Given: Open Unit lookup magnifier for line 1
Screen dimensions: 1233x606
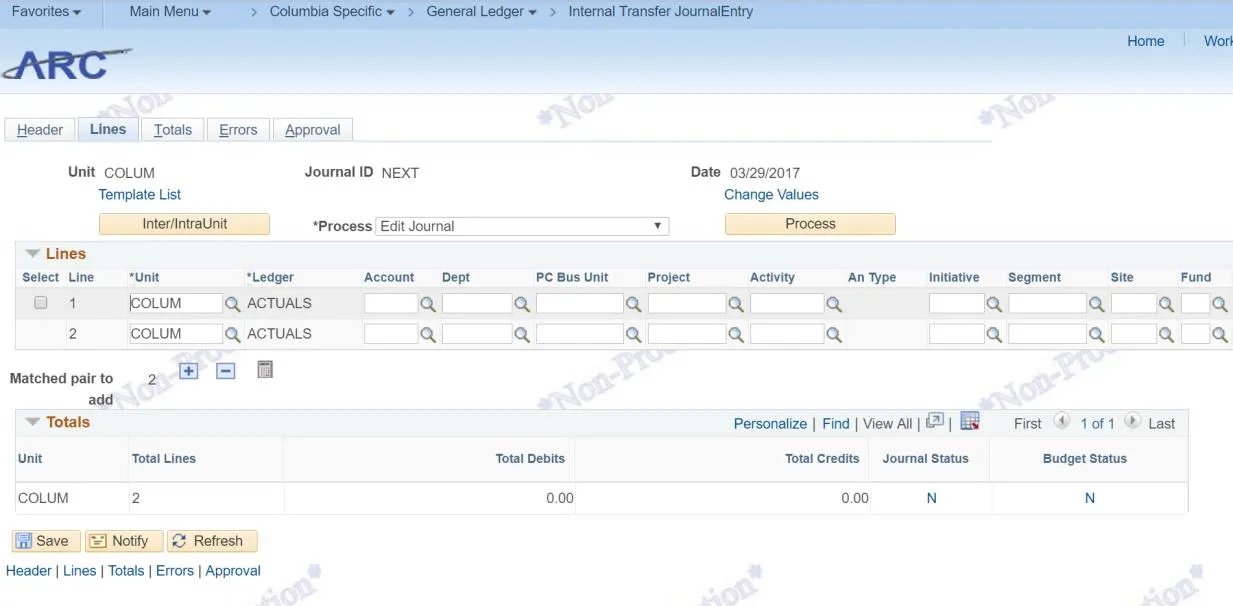Looking at the screenshot, I should coord(232,304).
